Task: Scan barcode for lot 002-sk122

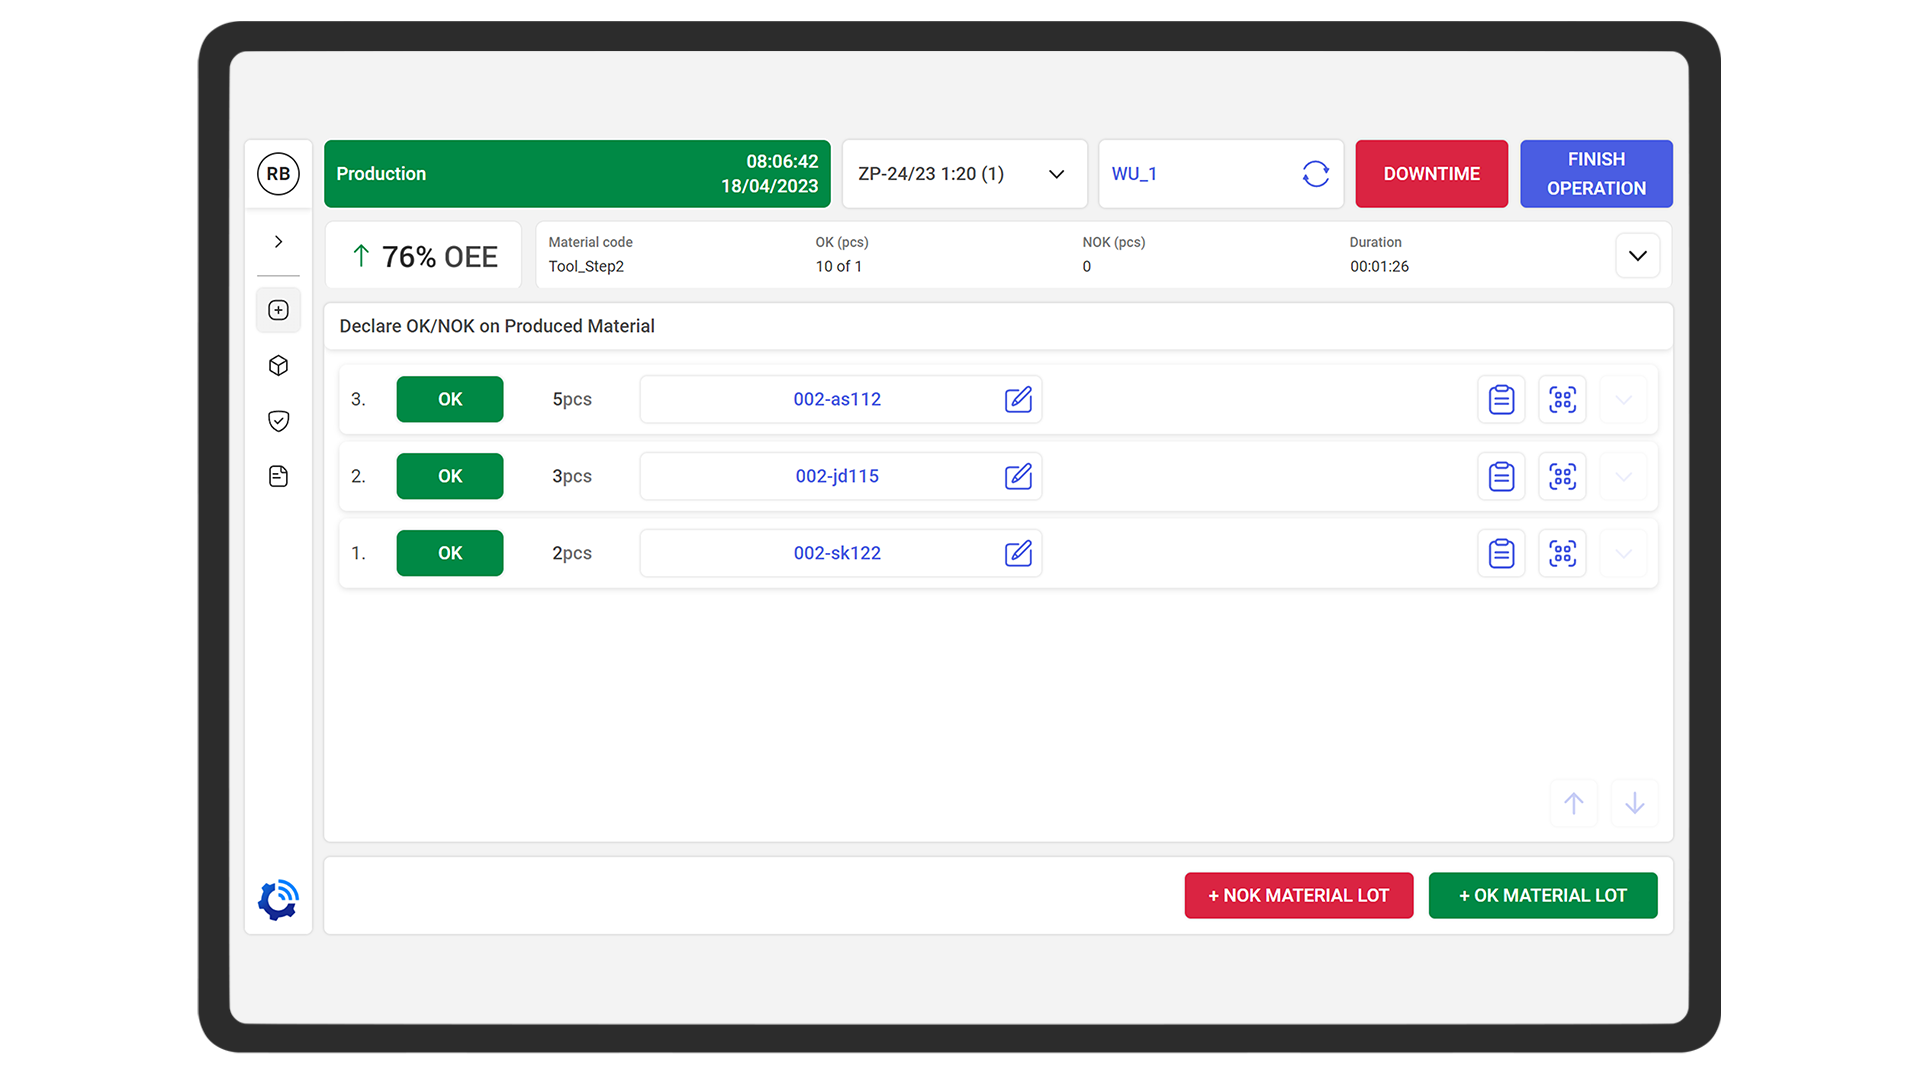Action: click(x=1562, y=553)
